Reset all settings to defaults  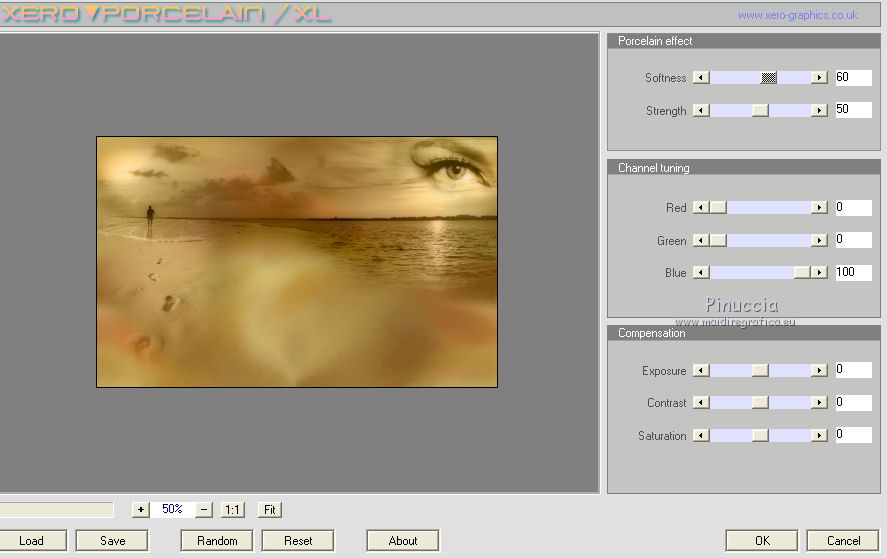click(x=298, y=540)
